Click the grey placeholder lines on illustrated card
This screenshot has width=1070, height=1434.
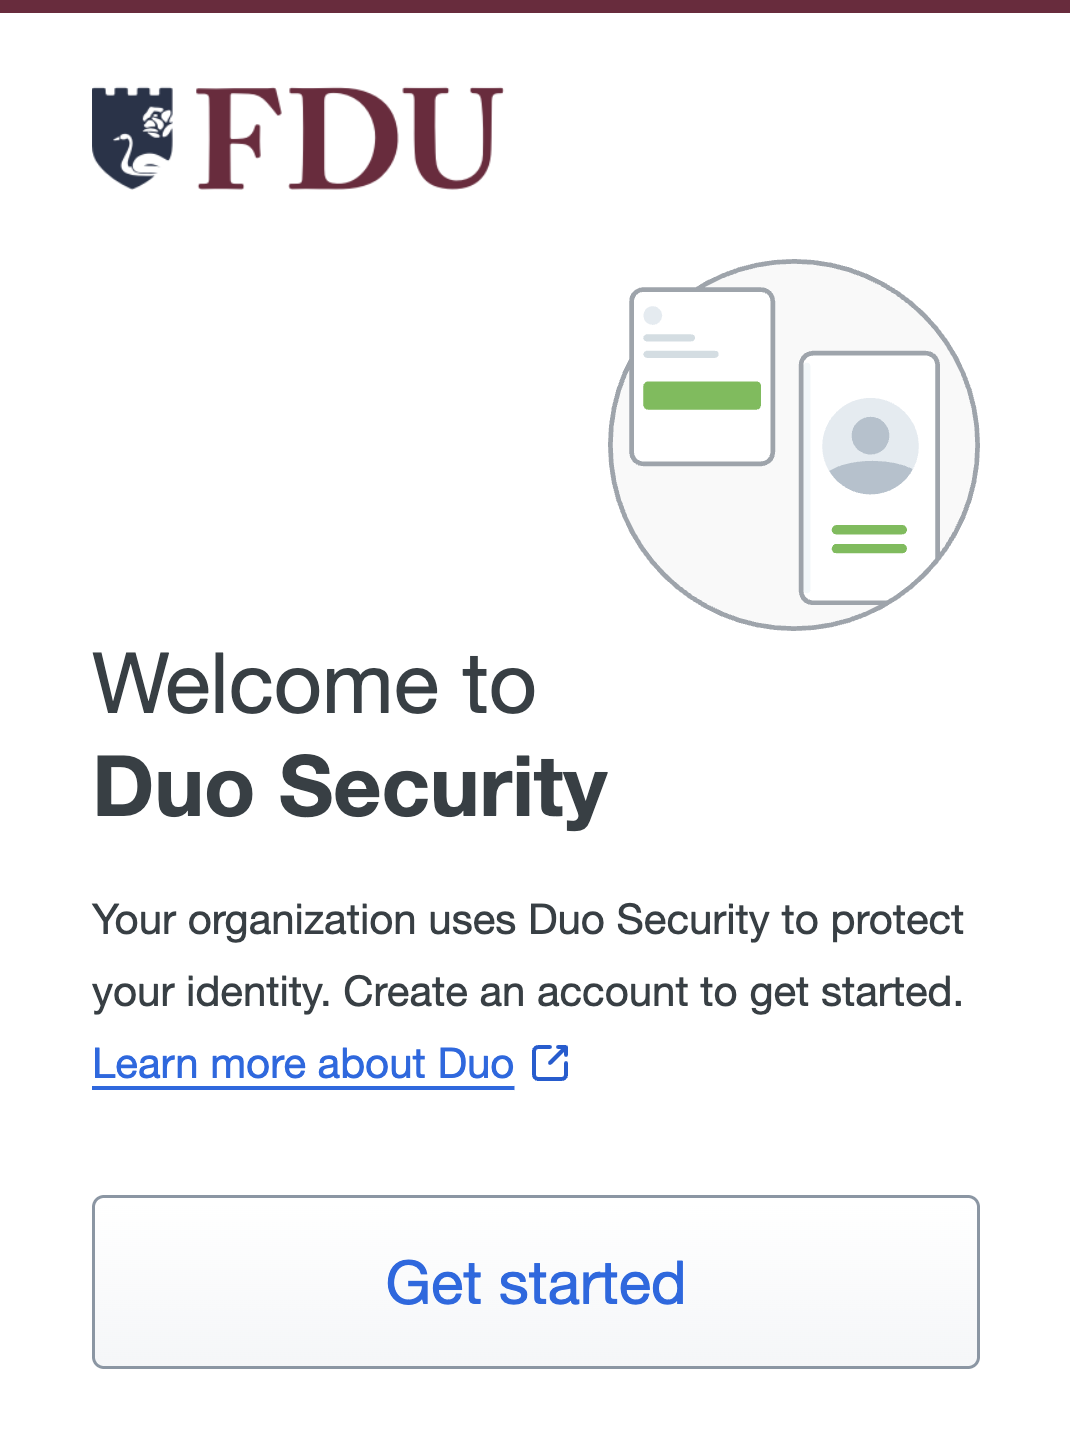pos(680,346)
